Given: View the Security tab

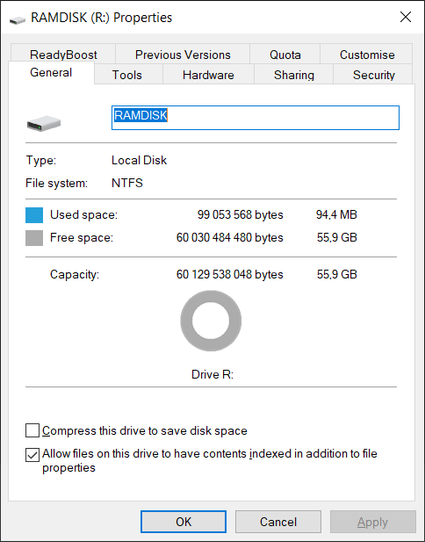Looking at the screenshot, I should 374,75.
